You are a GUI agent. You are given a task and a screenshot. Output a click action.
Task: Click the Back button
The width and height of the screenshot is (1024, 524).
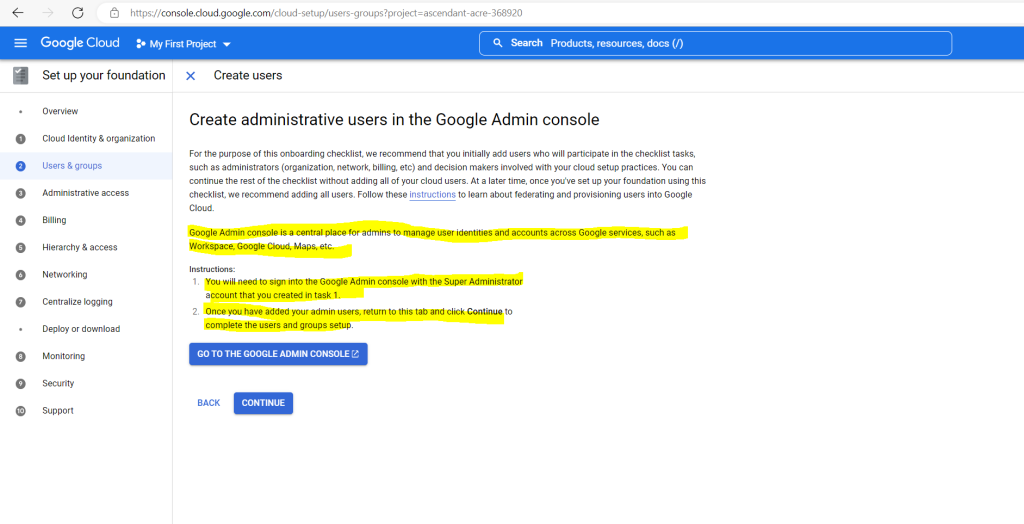208,403
